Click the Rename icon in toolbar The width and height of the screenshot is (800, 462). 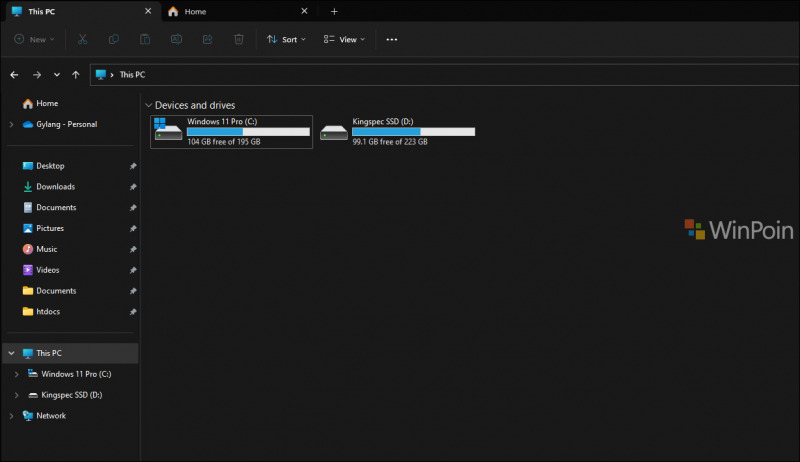[176, 39]
